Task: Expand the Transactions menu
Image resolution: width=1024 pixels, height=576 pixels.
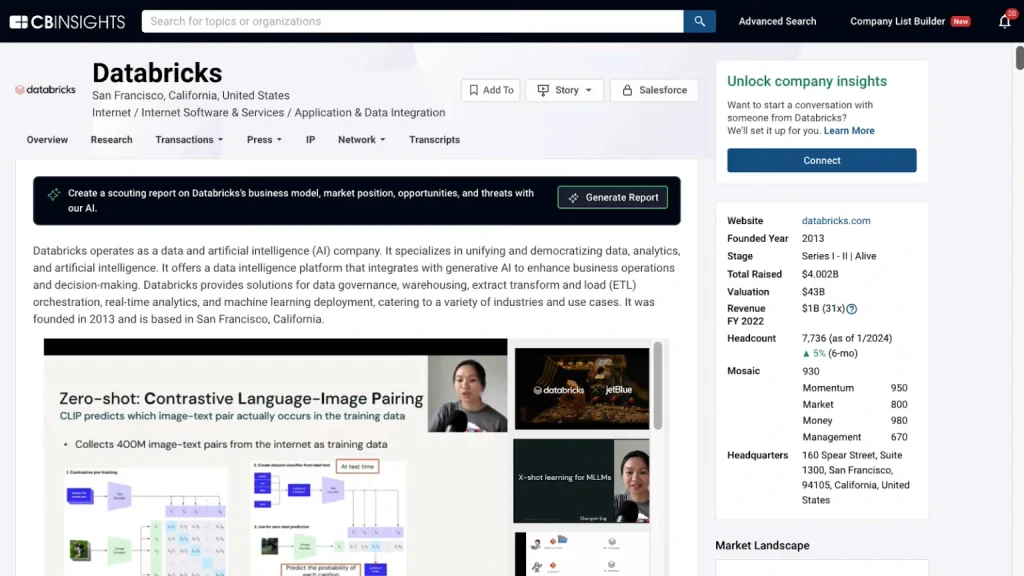Action: pos(188,140)
